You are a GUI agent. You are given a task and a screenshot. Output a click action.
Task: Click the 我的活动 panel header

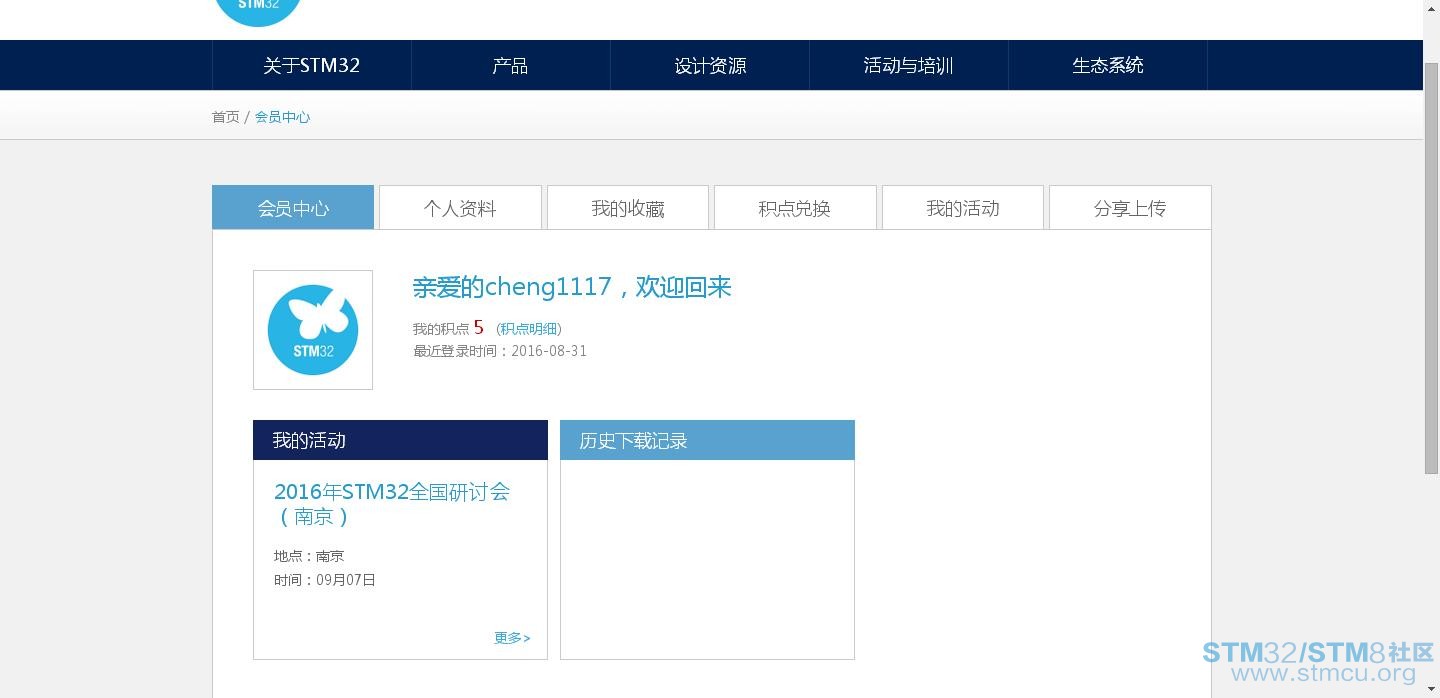pos(400,440)
